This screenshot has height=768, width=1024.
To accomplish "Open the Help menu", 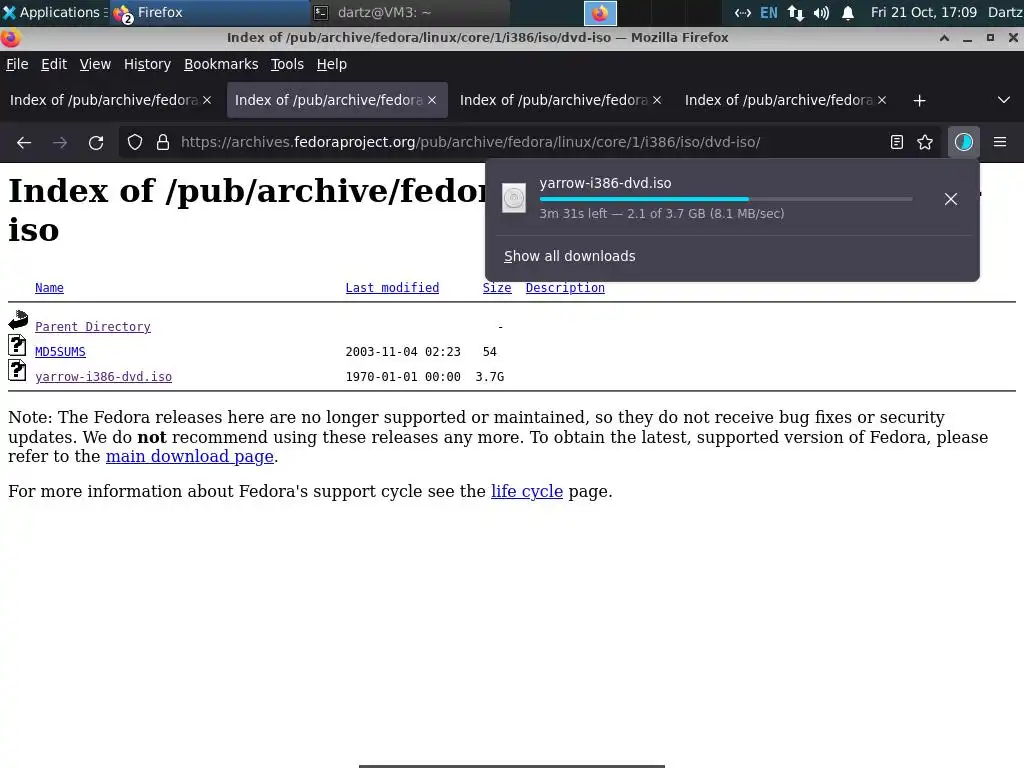I will coord(332,64).
